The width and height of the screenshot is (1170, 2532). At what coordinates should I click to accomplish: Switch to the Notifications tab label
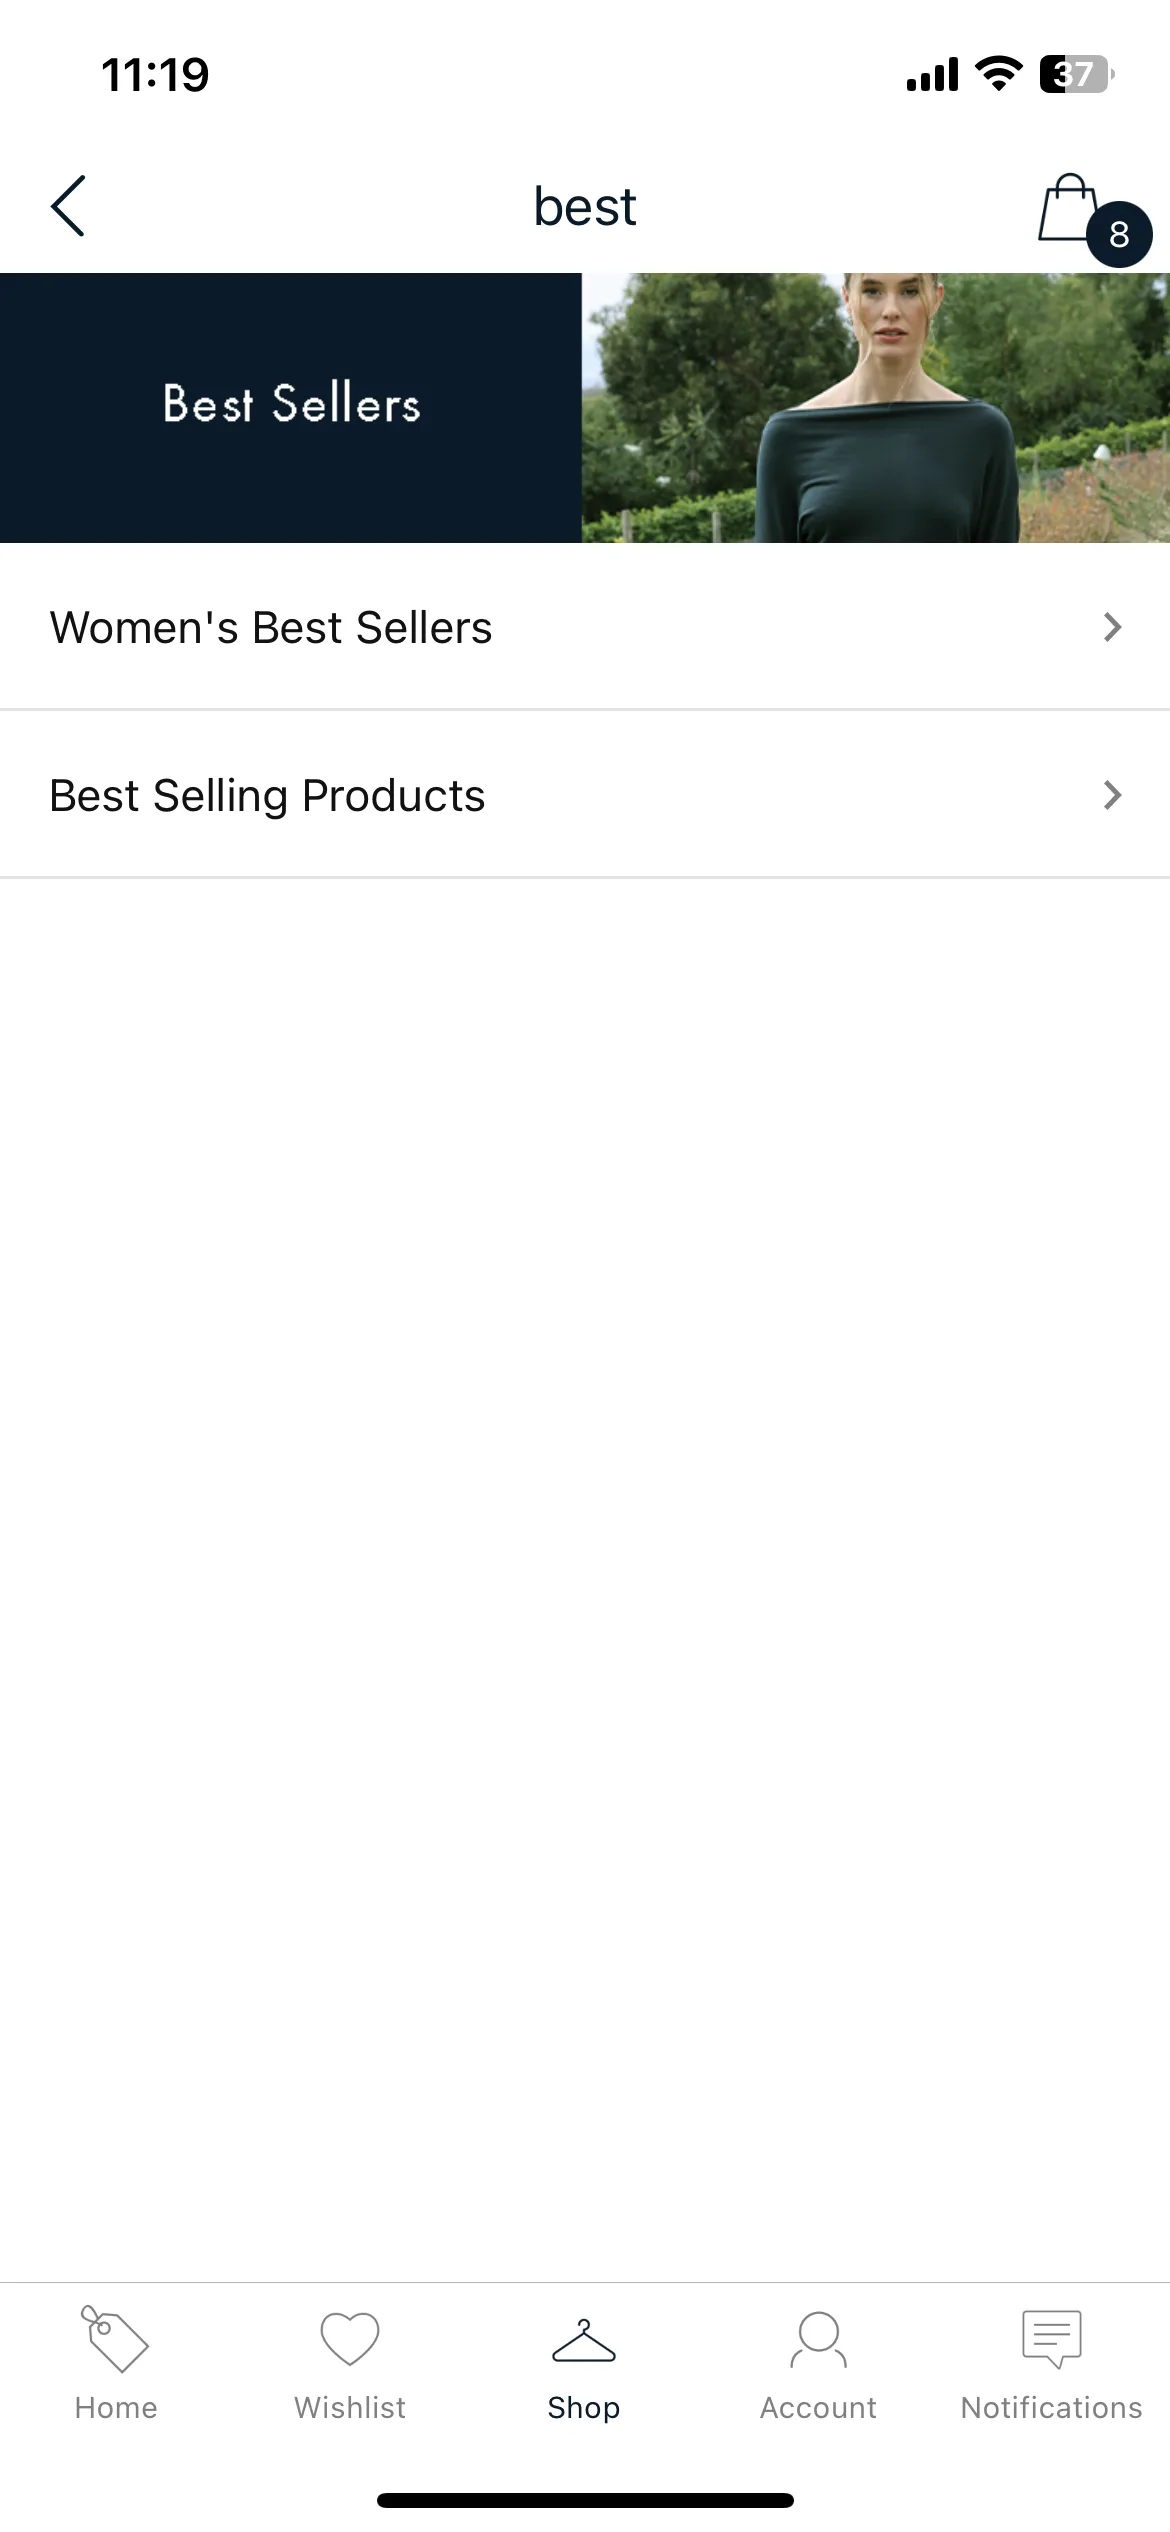1052,2408
